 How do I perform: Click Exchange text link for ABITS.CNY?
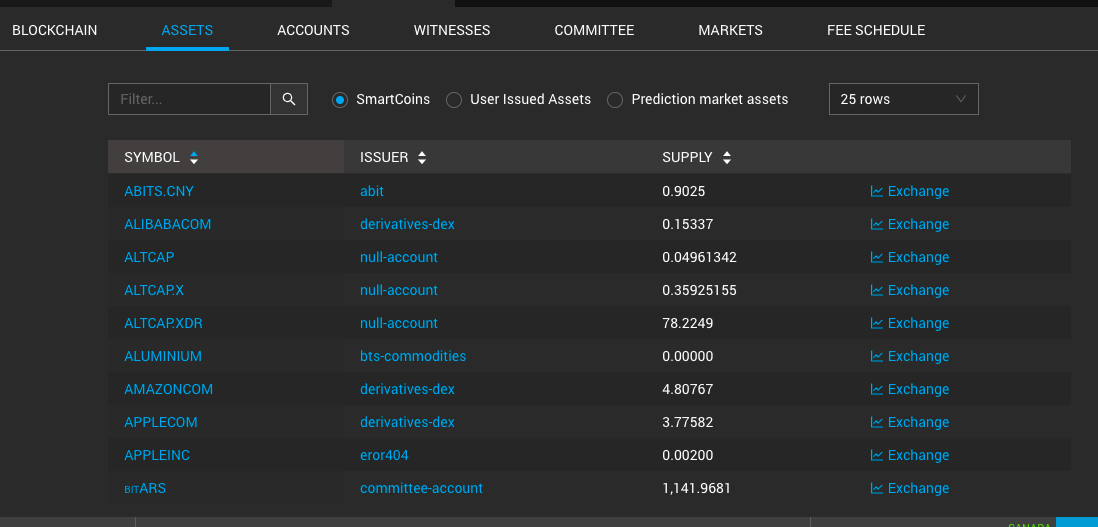coord(918,191)
